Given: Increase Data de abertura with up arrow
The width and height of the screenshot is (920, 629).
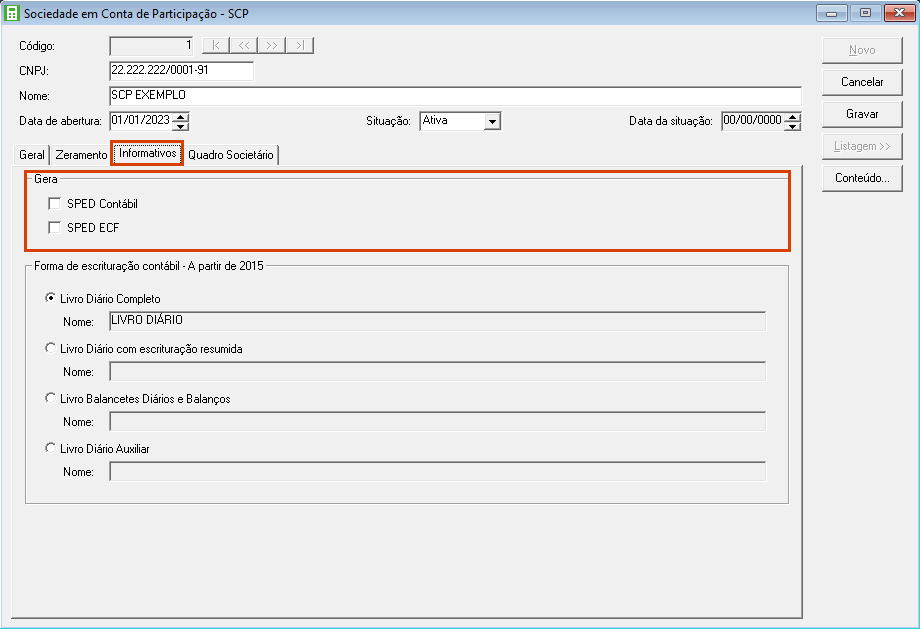Looking at the screenshot, I should pos(180,116).
